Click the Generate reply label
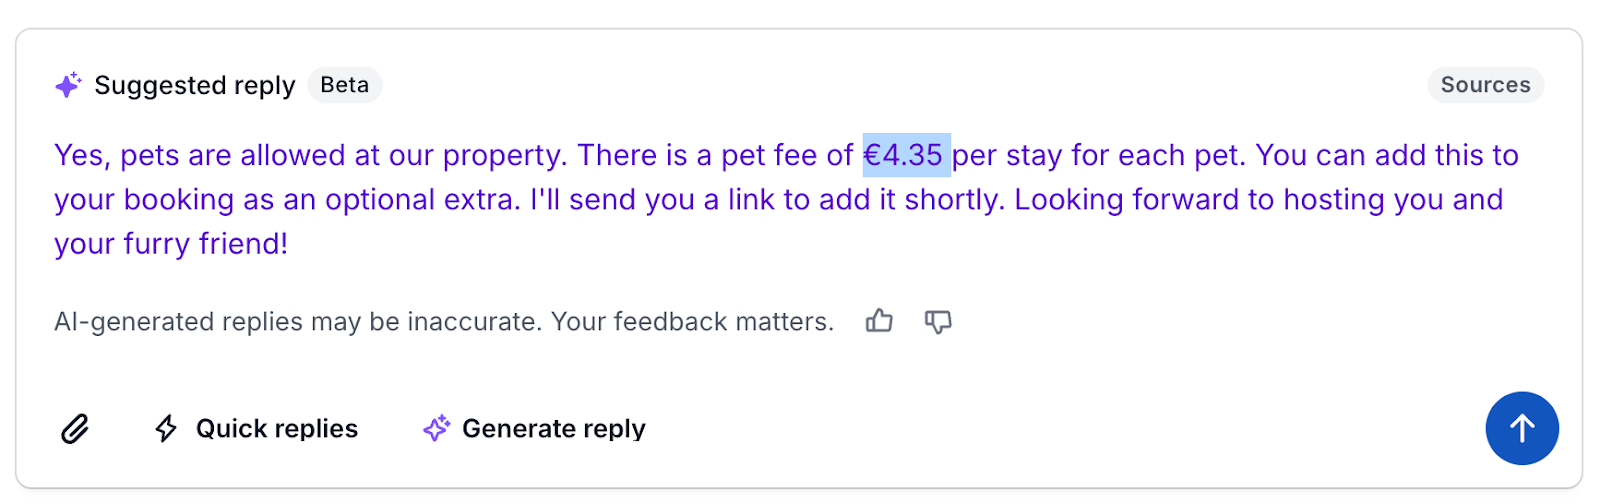 click(553, 429)
